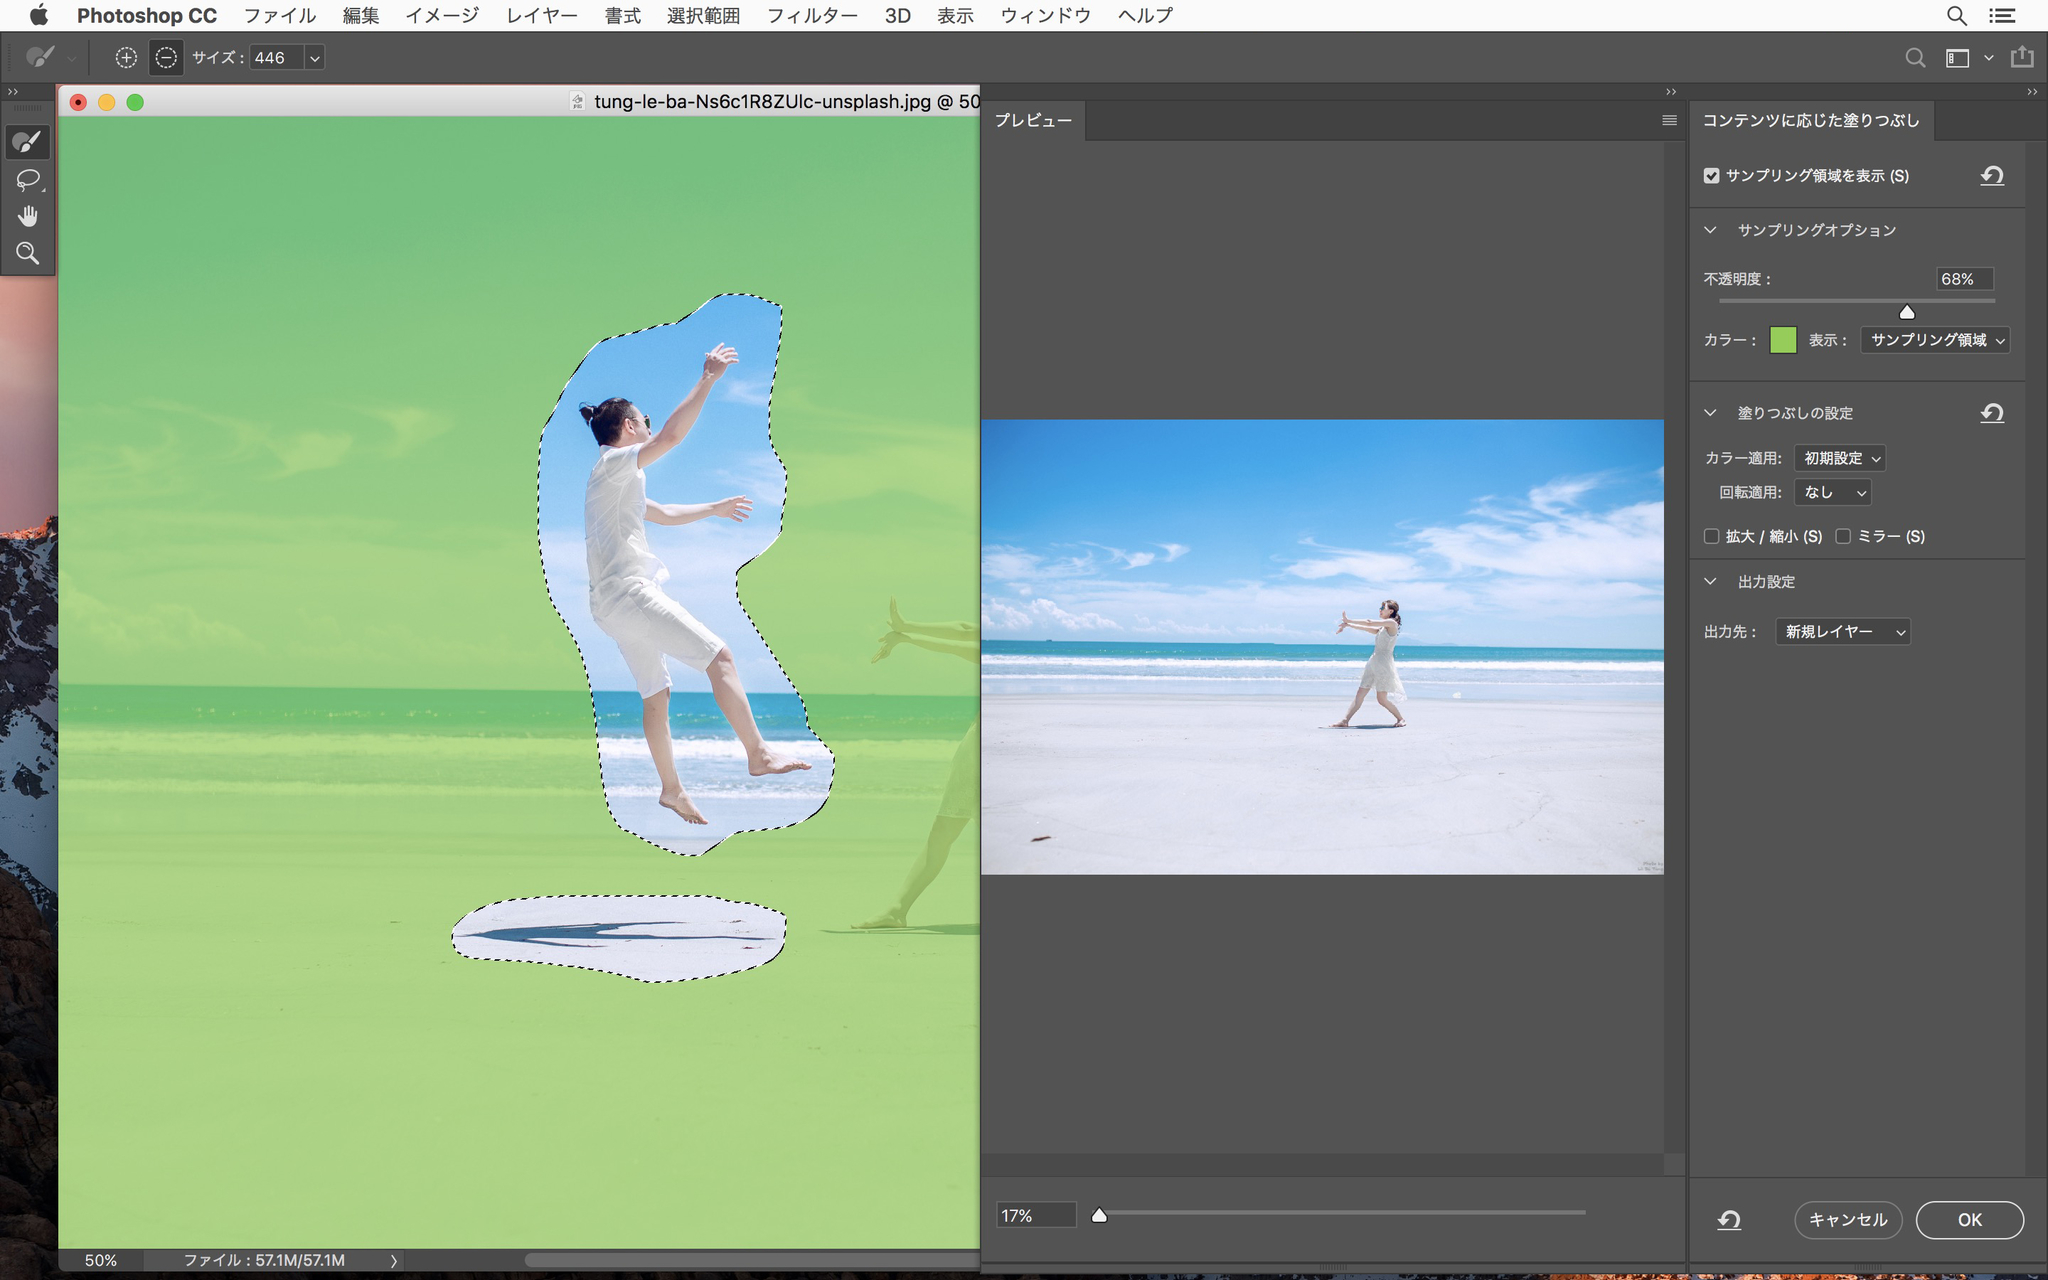The image size is (2048, 1280).
Task: Reset sampling area with the top reset icon
Action: (1992, 176)
